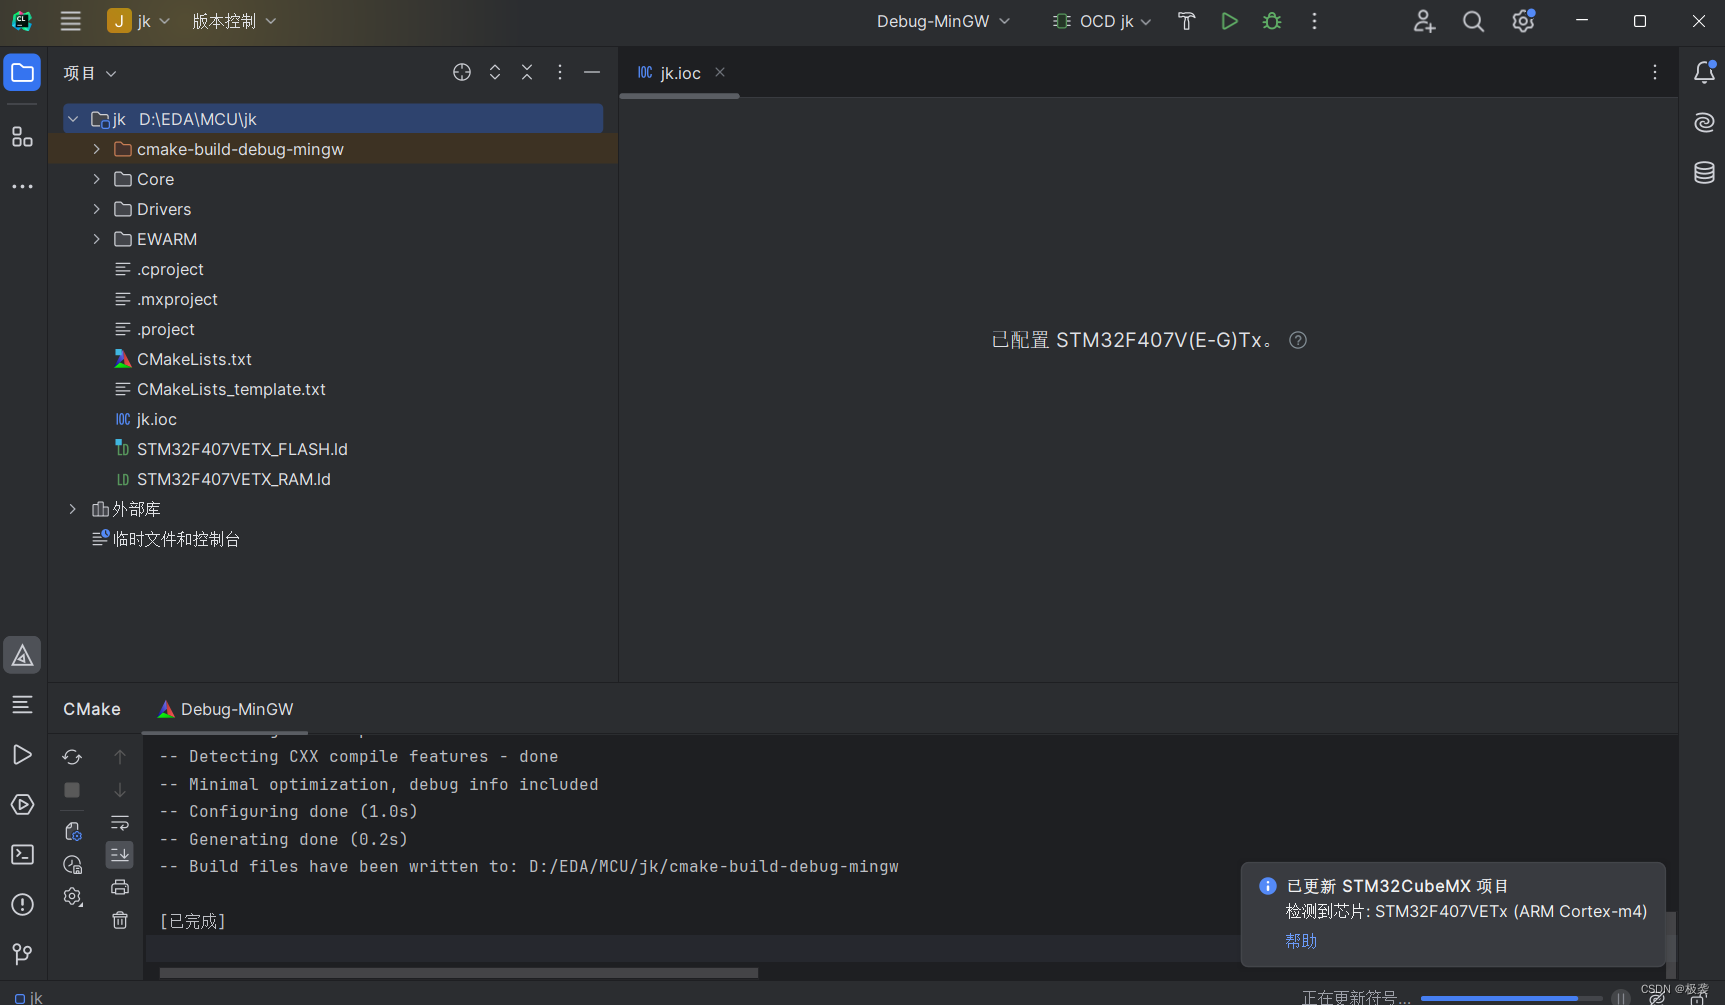
Task: Expand the Core folder
Action: pos(96,179)
